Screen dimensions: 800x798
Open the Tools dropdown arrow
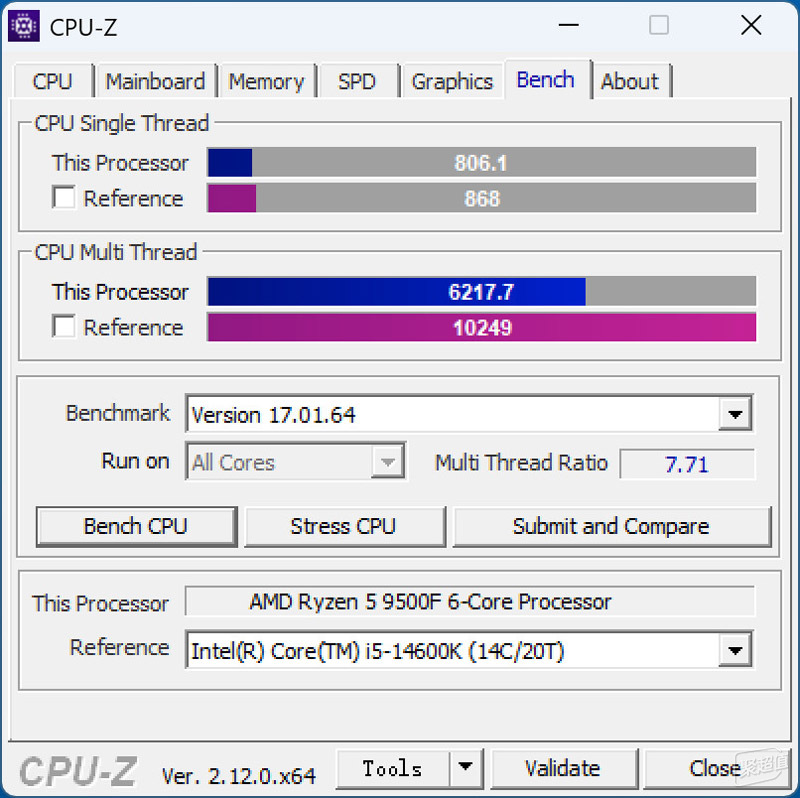pyautogui.click(x=465, y=767)
